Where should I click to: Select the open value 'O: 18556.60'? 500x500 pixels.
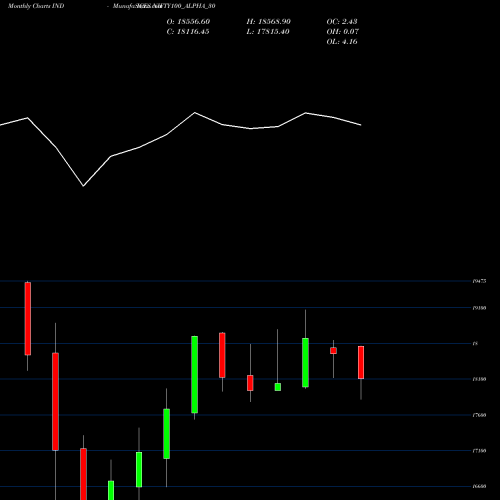(188, 22)
